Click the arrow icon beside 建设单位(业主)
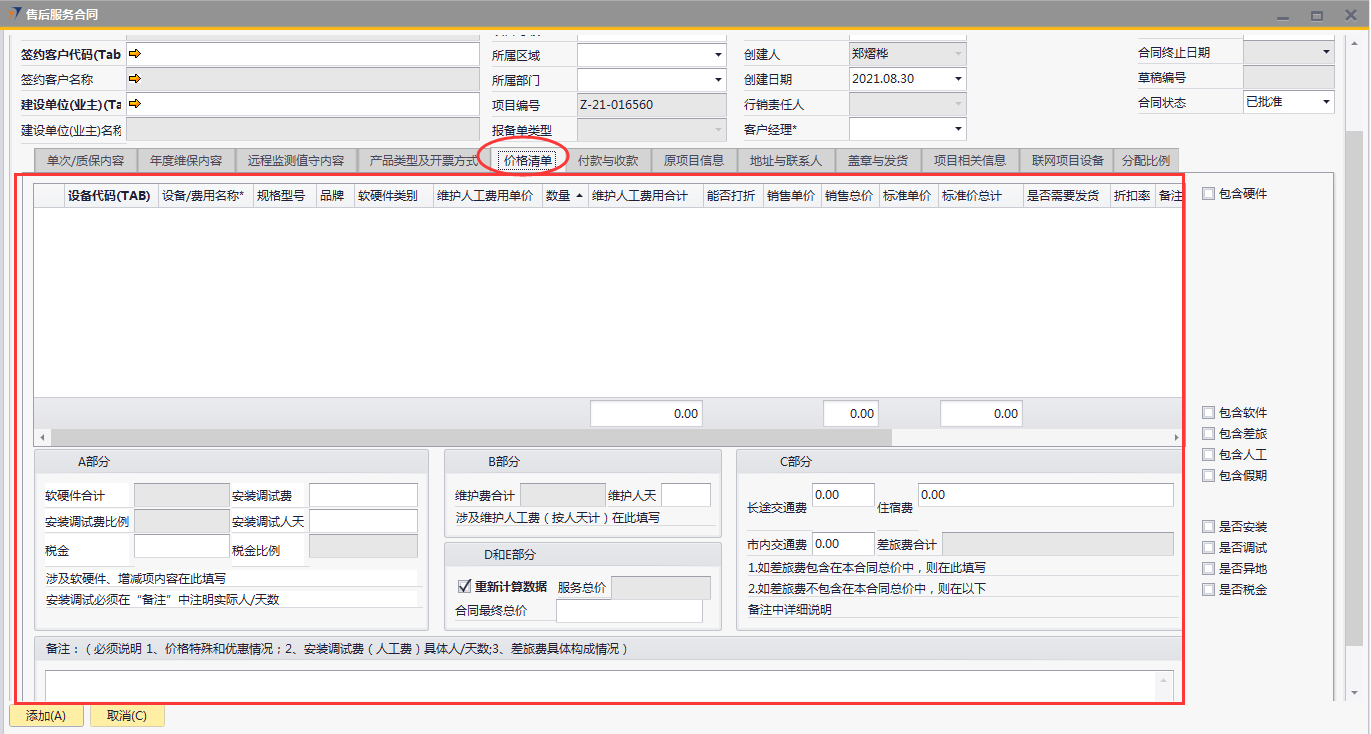Viewport: 1371px width, 734px height. 136,103
